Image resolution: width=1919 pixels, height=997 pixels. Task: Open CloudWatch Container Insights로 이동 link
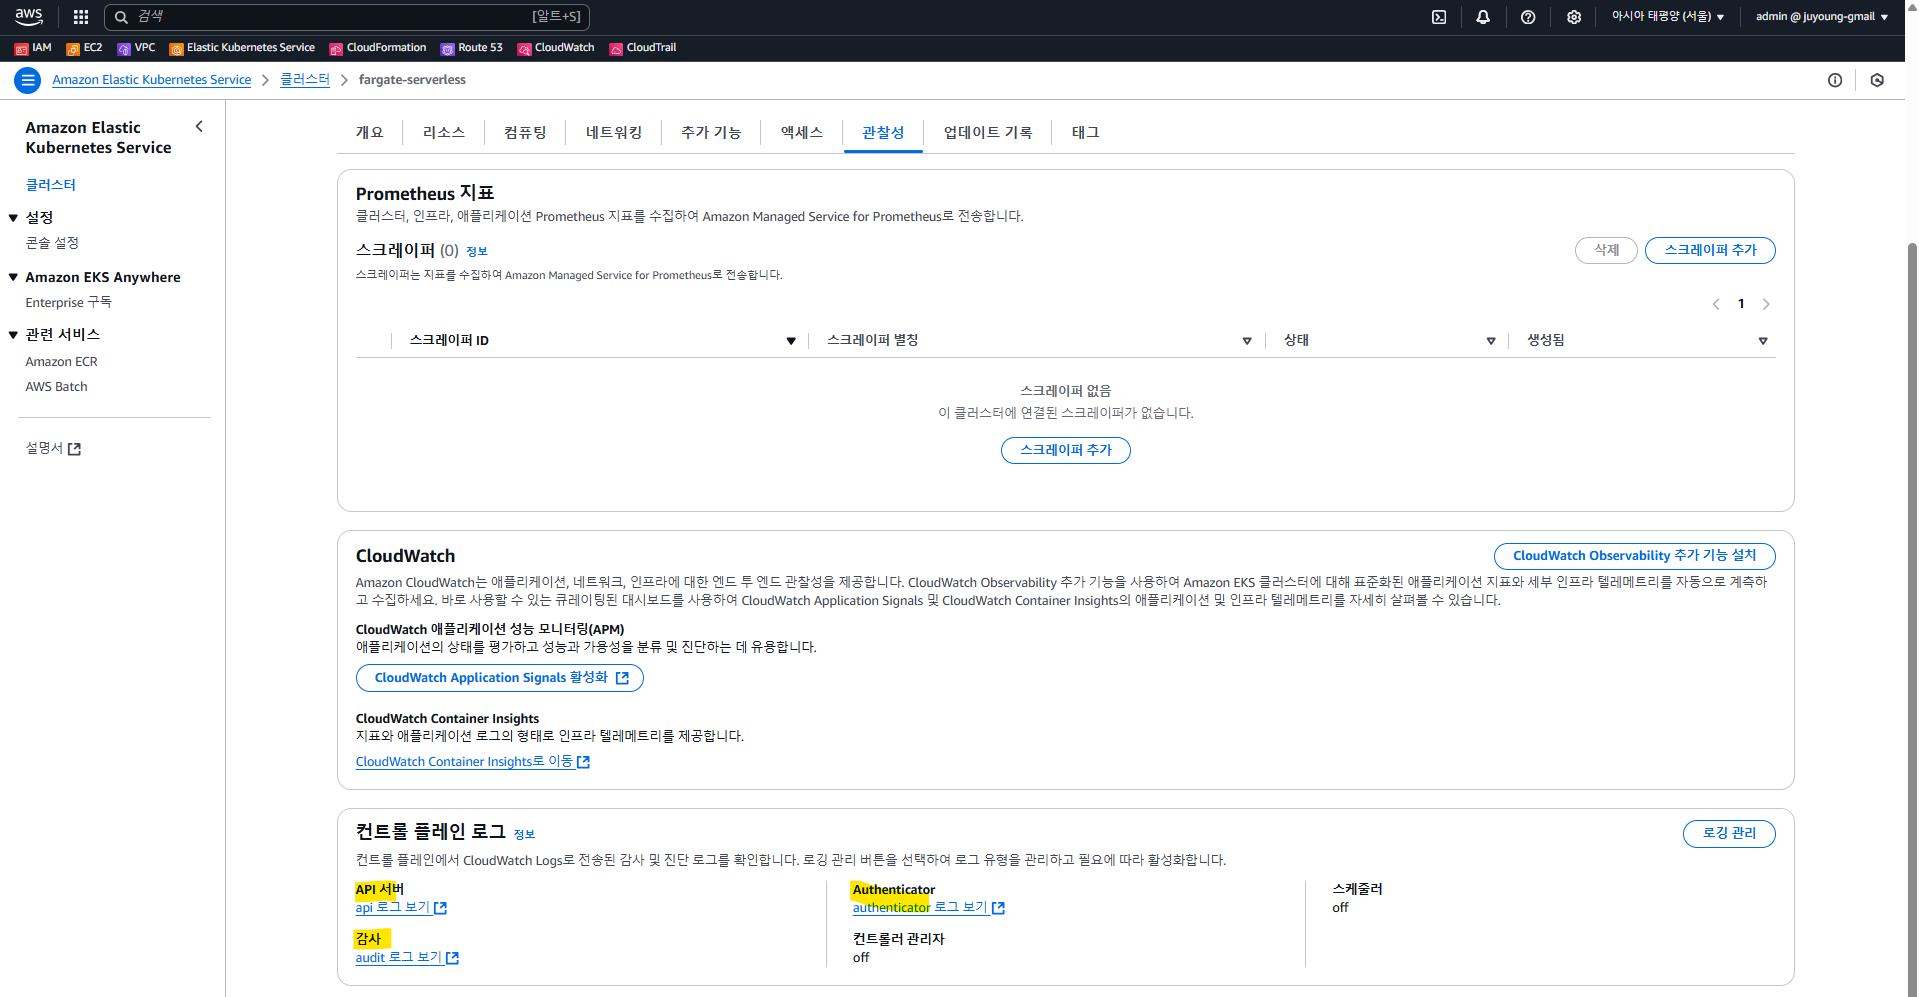[473, 762]
